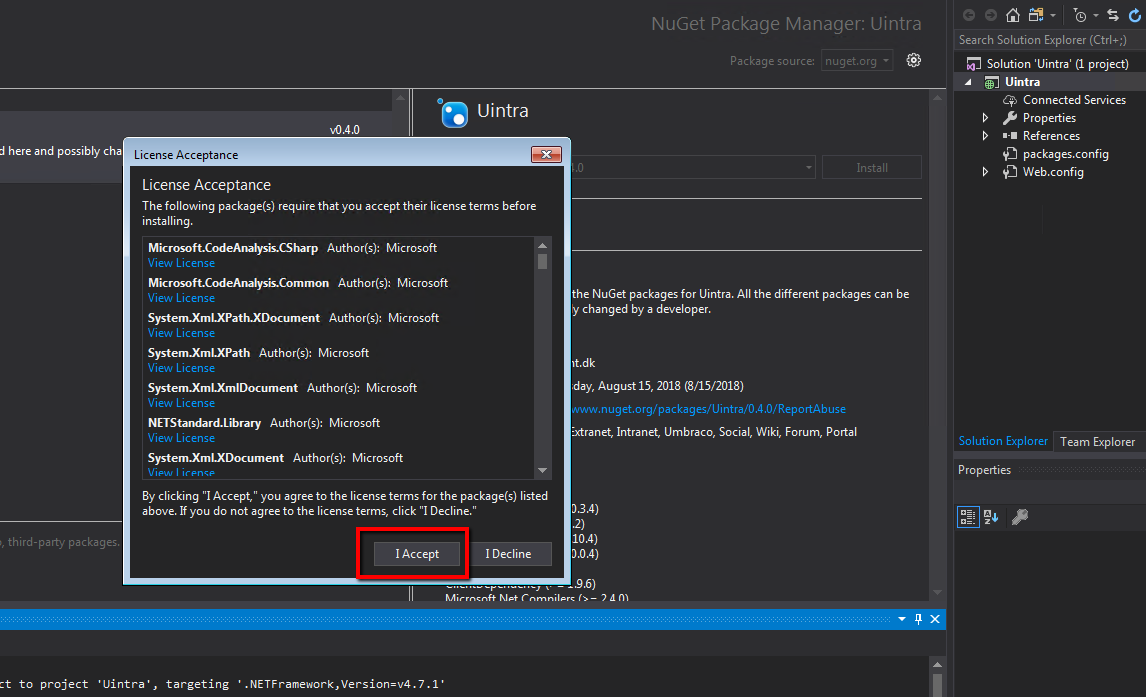Viewport: 1146px width, 697px height.
Task: Click System.Xml.XDocument package name
Action: [x=216, y=457]
